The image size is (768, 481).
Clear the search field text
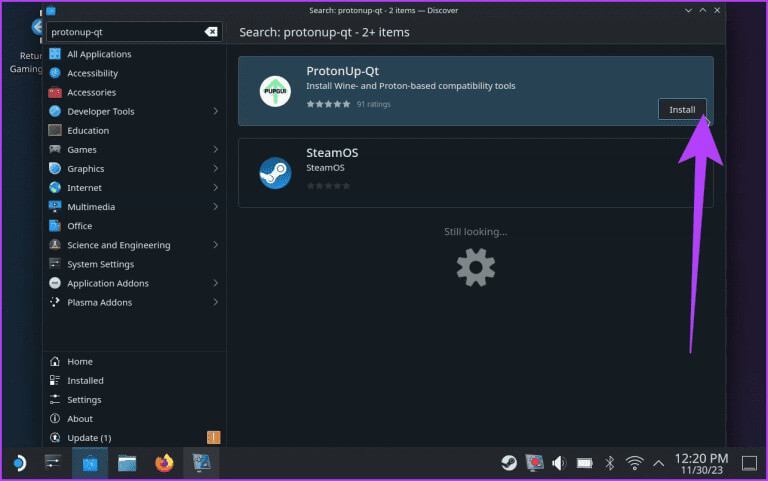tap(211, 32)
